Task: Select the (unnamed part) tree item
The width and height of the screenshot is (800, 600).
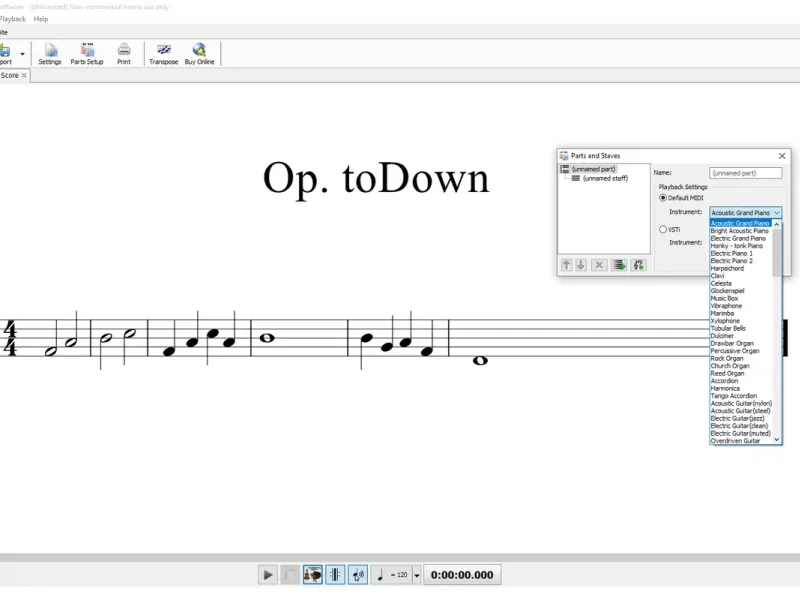Action: [593, 169]
